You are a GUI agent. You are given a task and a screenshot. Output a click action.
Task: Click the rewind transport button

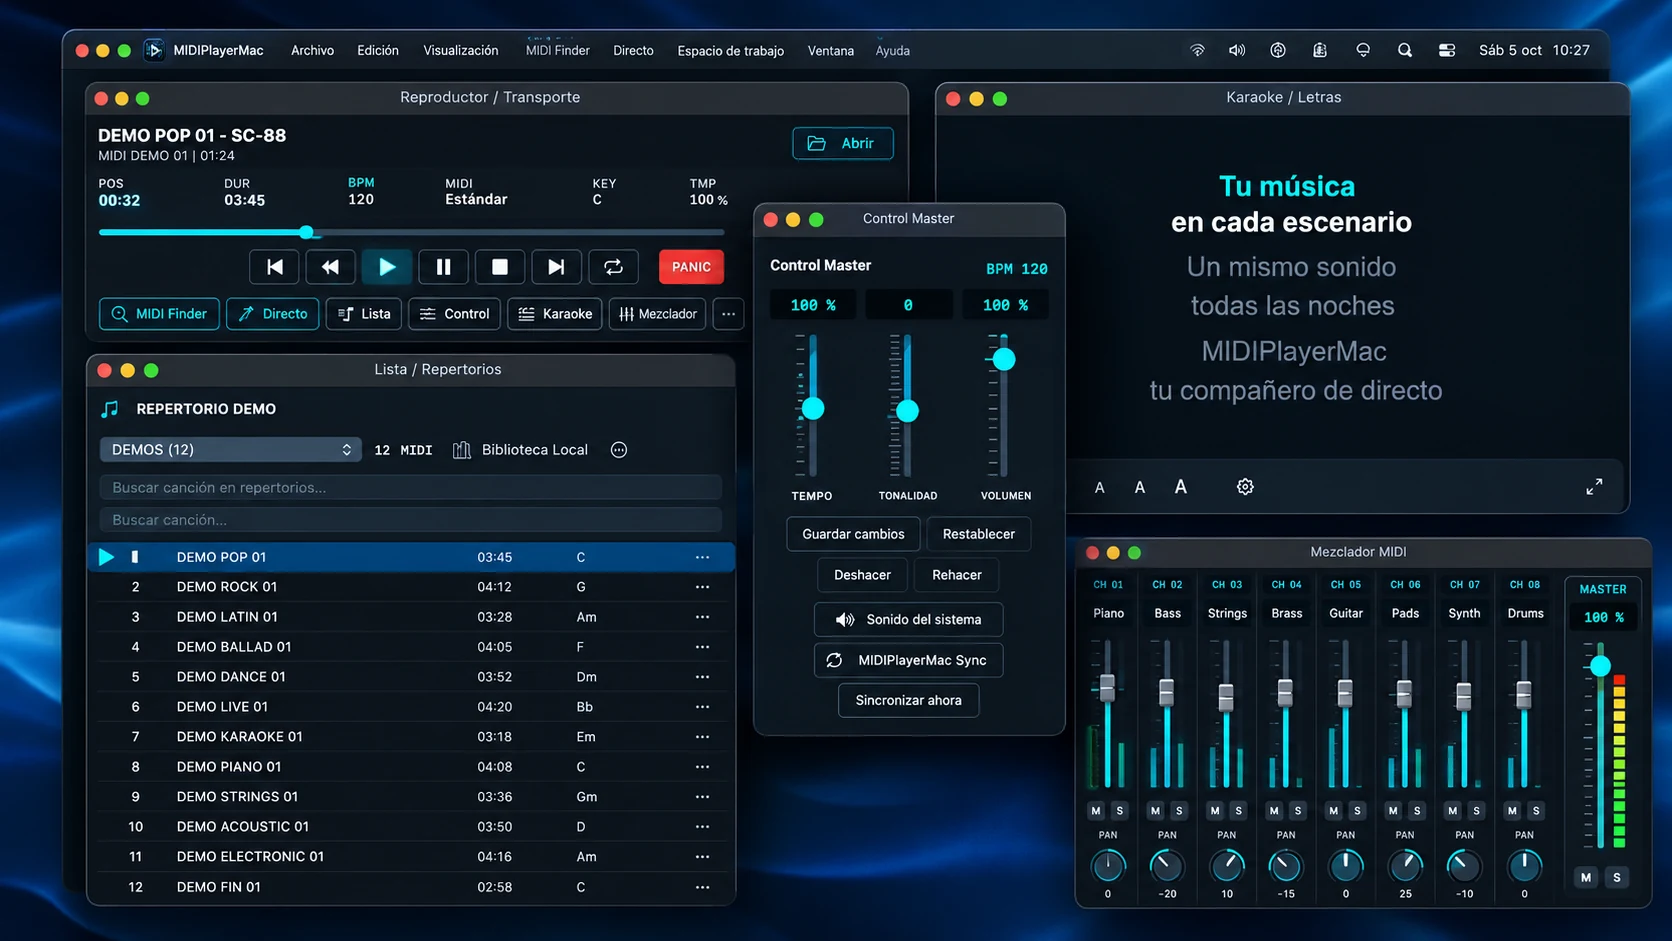331,267
